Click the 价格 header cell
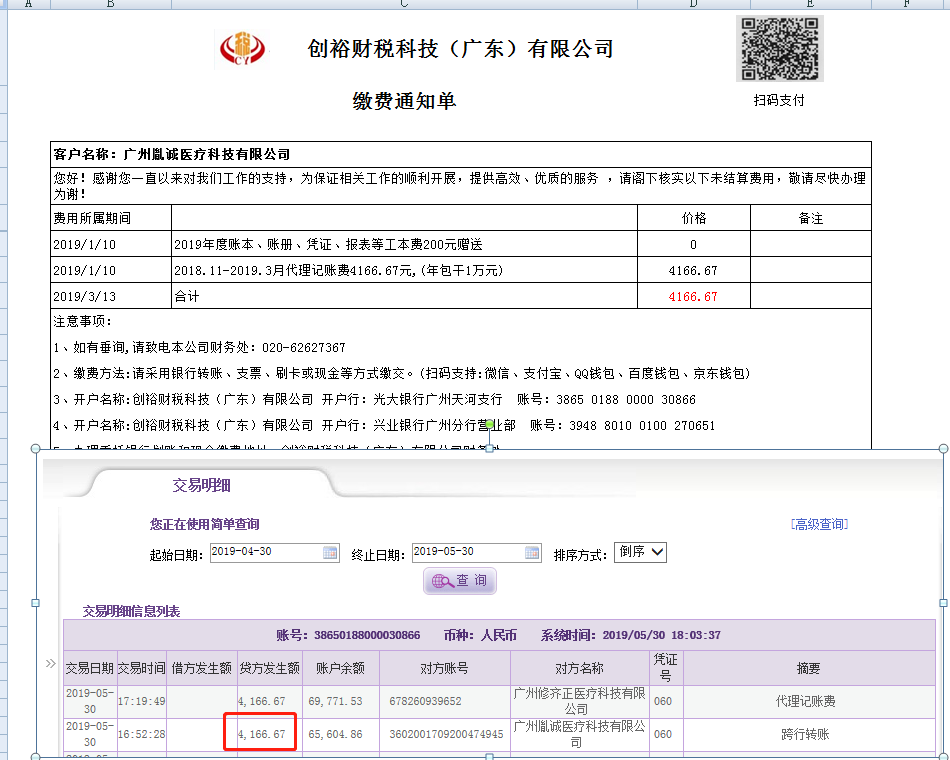The width and height of the screenshot is (950, 760). pyautogui.click(x=694, y=218)
